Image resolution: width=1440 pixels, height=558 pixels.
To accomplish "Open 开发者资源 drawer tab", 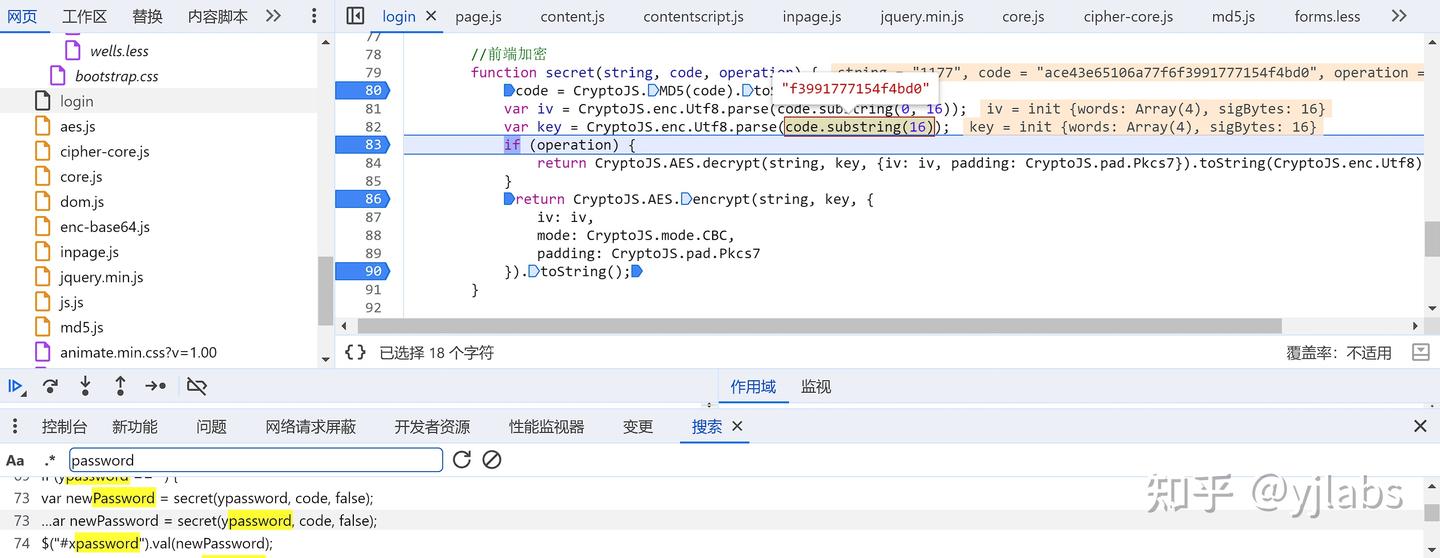I will (432, 427).
